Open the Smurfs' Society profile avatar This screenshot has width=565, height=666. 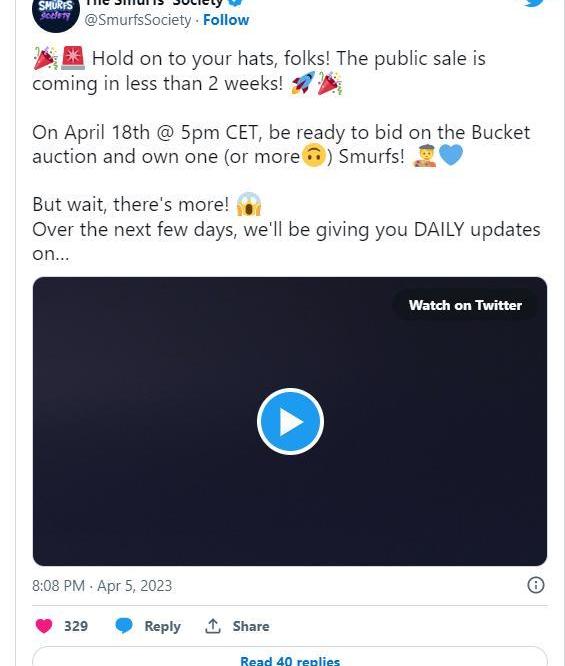pyautogui.click(x=56, y=13)
